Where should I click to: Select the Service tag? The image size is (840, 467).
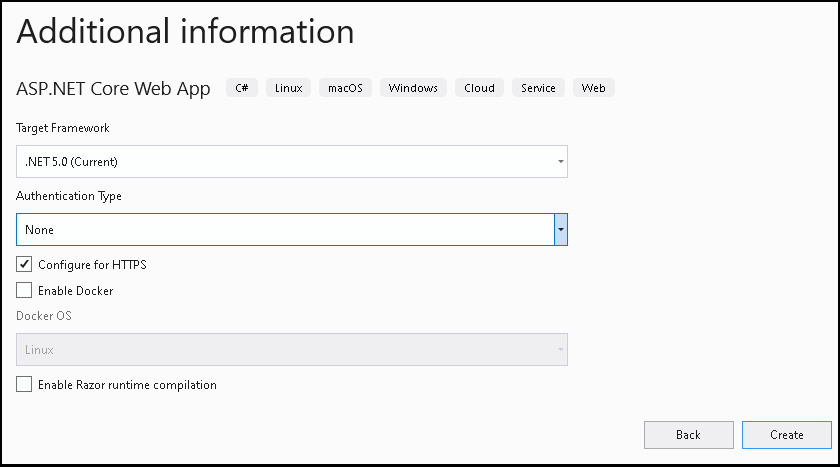coord(538,88)
